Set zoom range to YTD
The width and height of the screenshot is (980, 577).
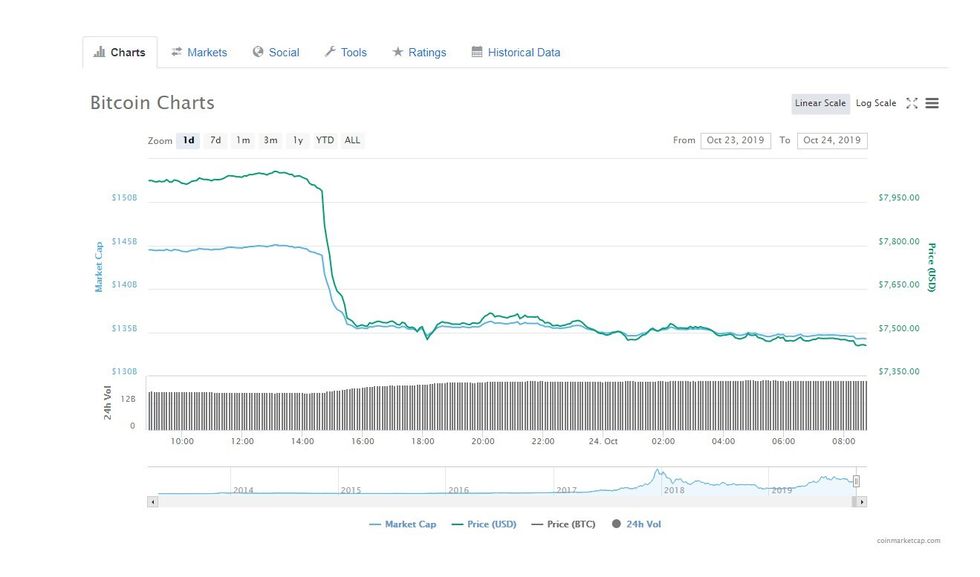tap(325, 141)
